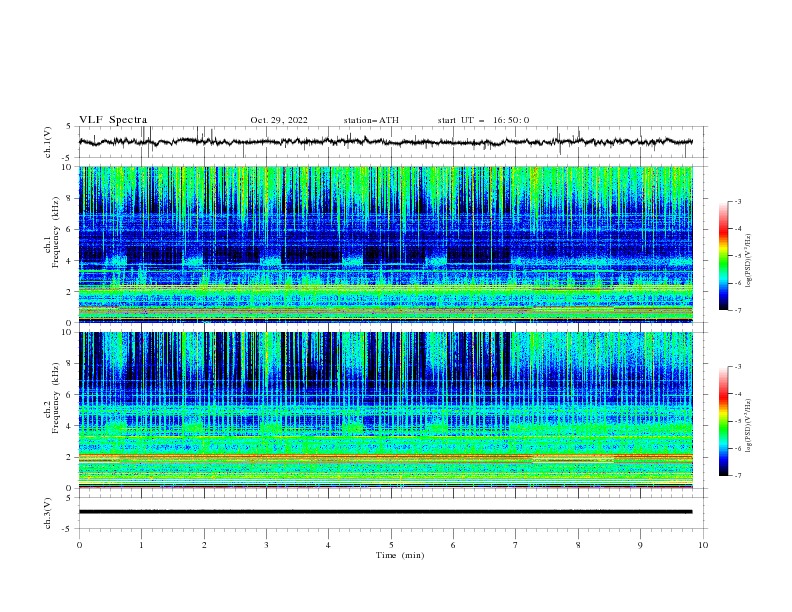Click time axis tick label "2"

[204, 545]
